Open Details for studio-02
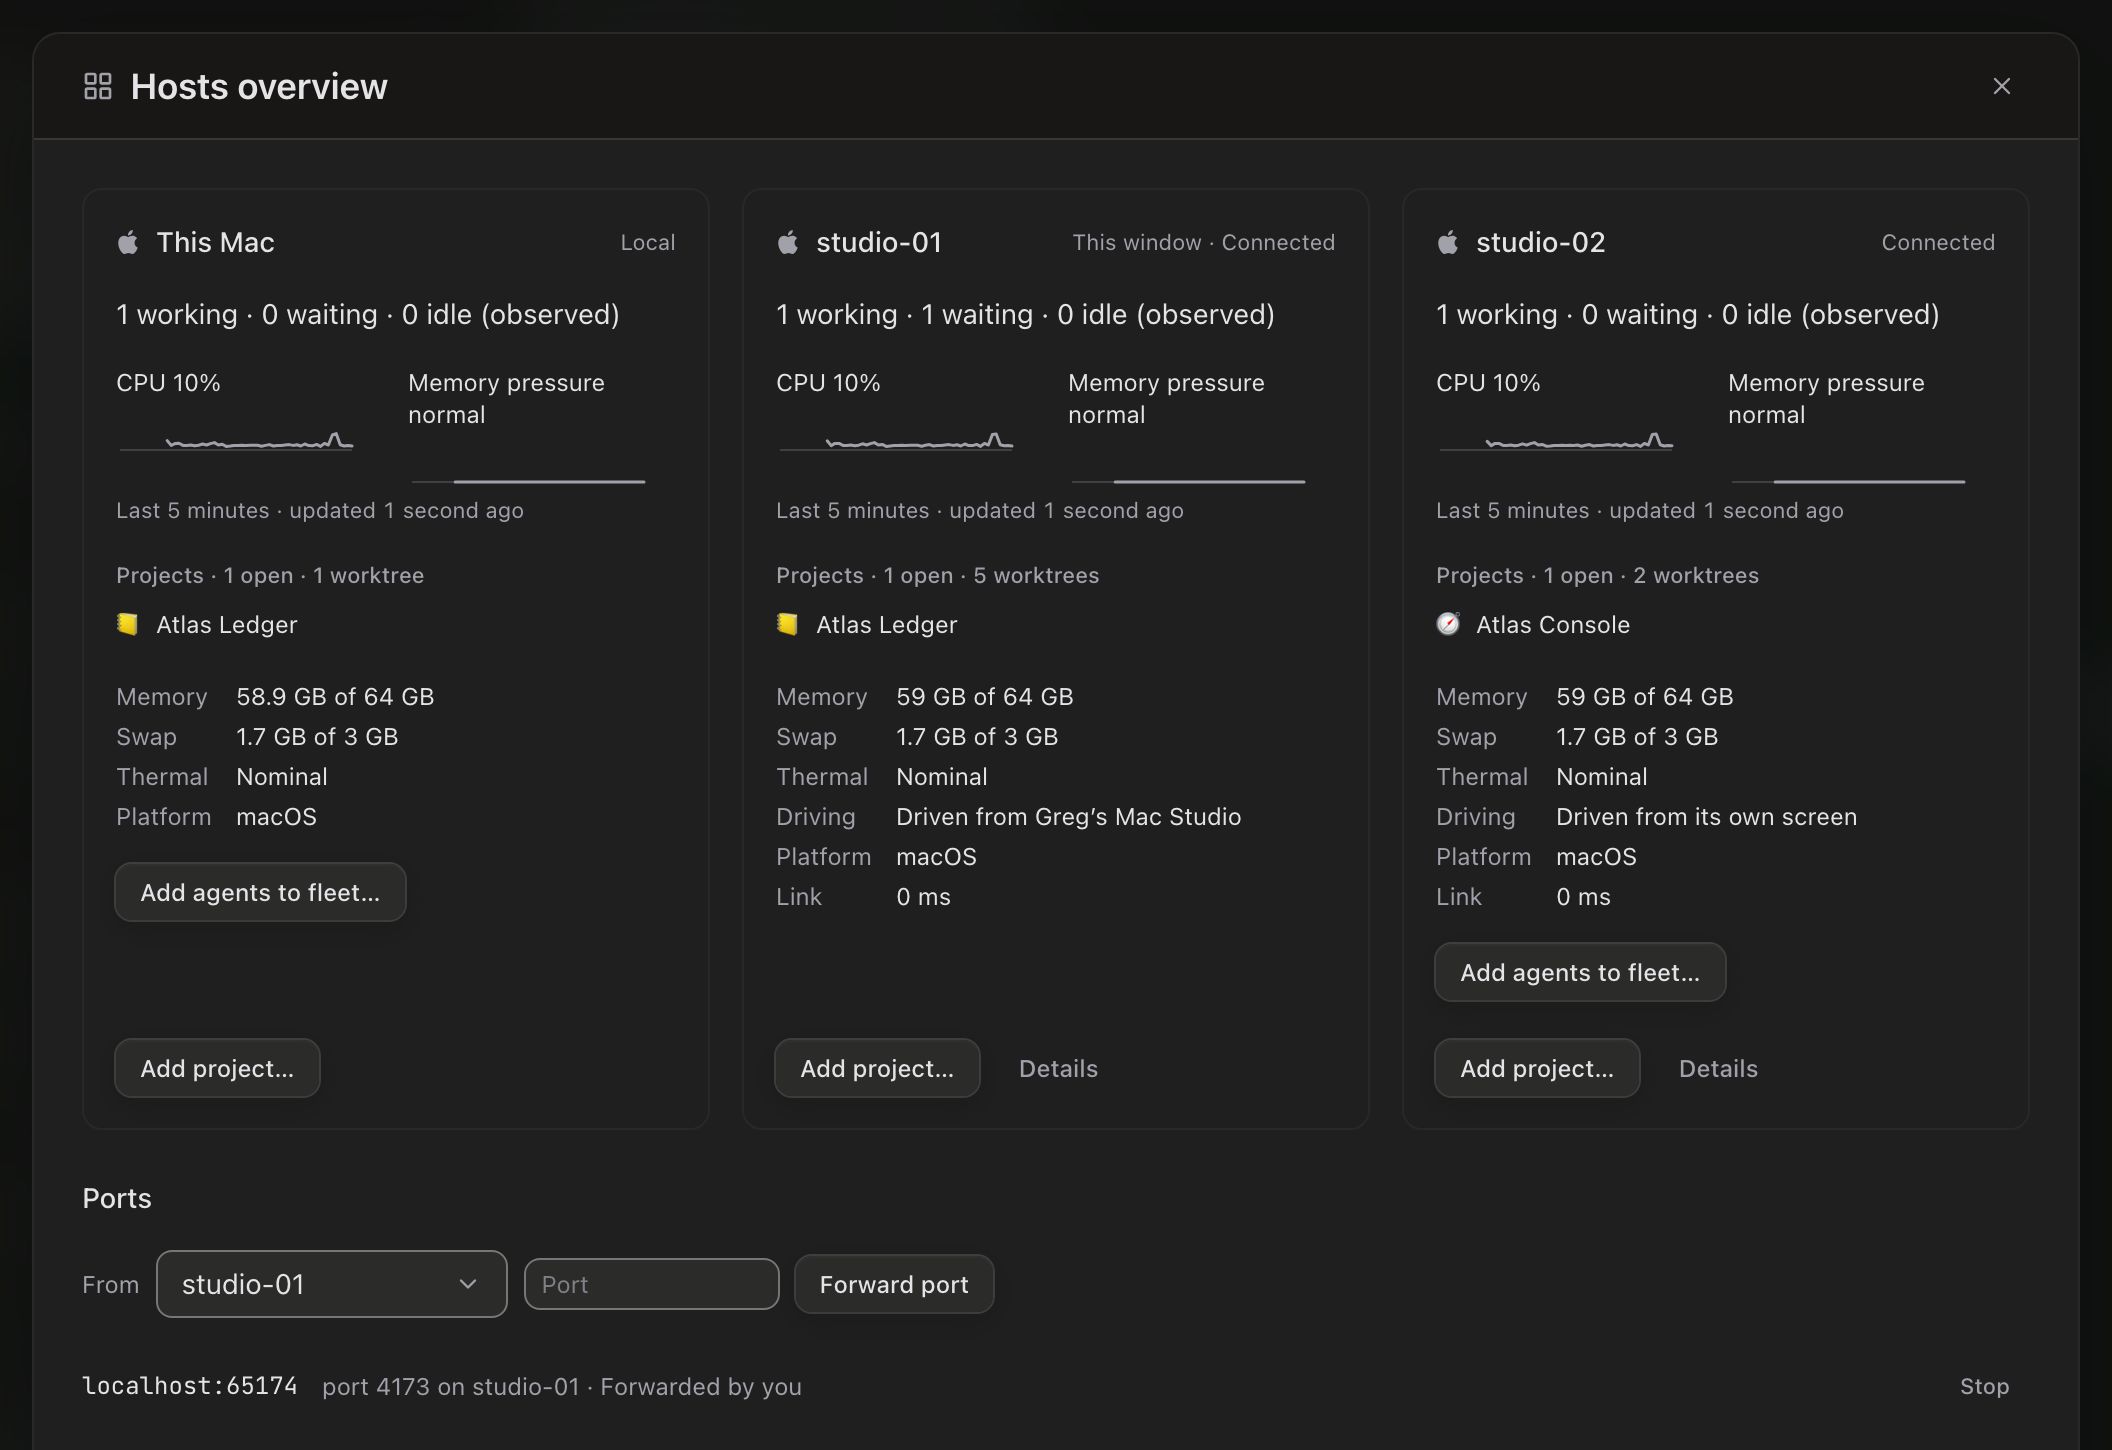 [1718, 1068]
